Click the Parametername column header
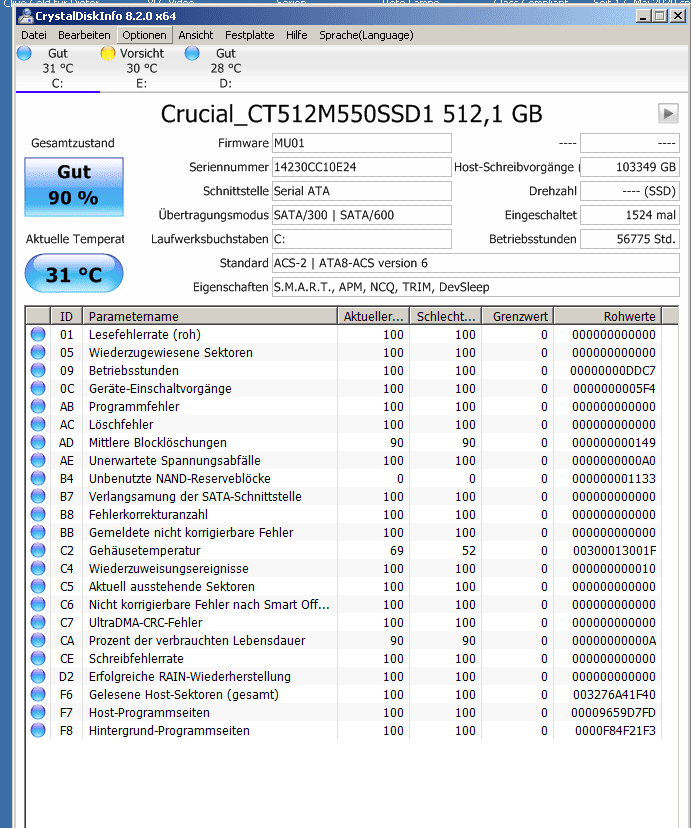The height and width of the screenshot is (828, 691). (210, 316)
